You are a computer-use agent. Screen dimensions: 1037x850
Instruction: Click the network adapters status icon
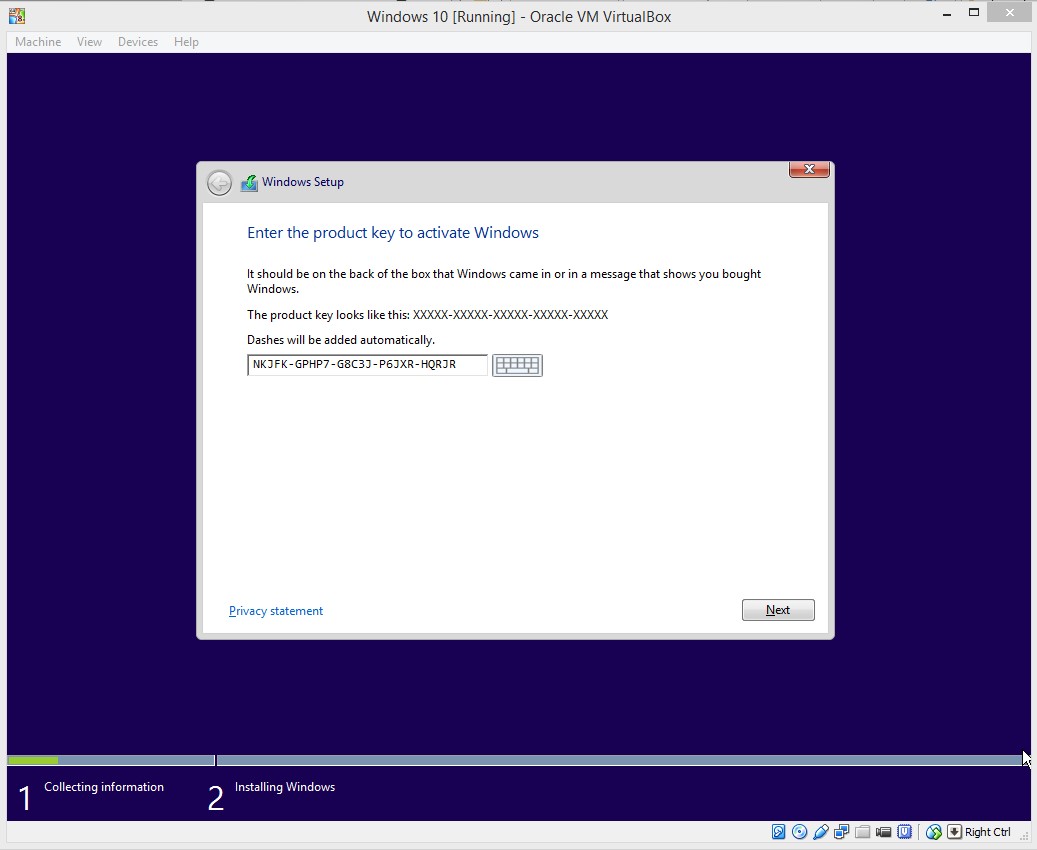(842, 831)
